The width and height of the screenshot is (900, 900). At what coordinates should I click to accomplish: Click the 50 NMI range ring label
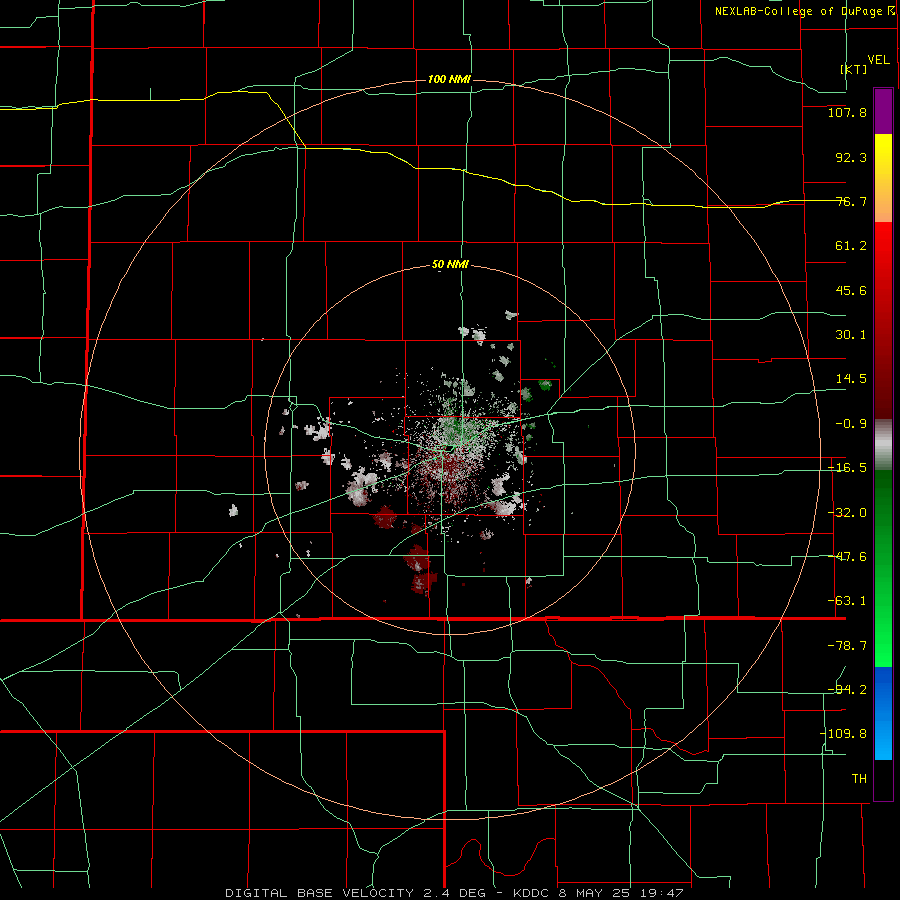450,265
